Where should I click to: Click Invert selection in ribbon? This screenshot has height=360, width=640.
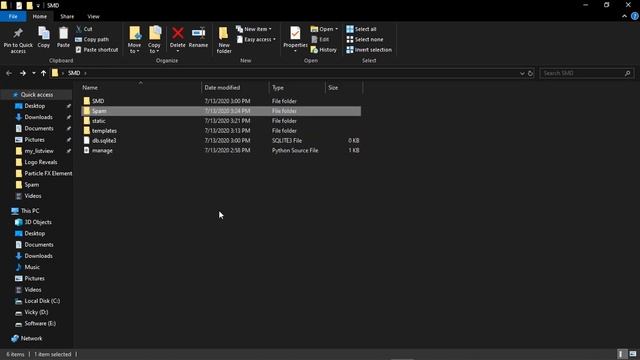(x=369, y=50)
